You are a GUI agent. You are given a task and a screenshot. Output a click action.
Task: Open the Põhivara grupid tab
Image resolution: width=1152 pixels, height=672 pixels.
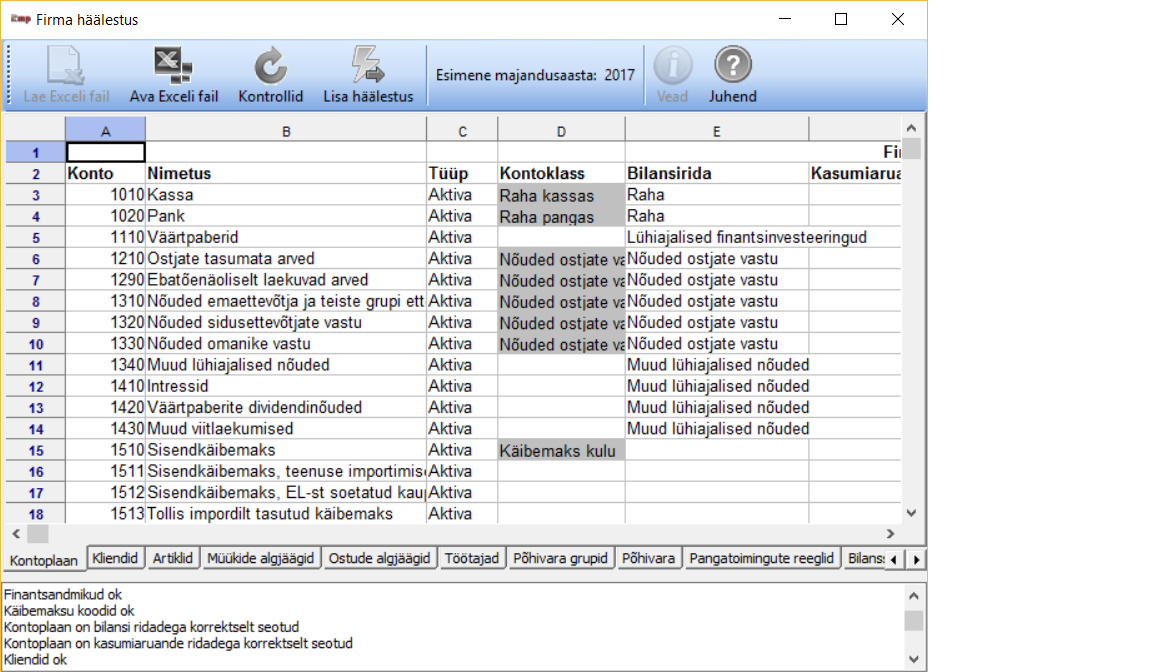(x=559, y=558)
